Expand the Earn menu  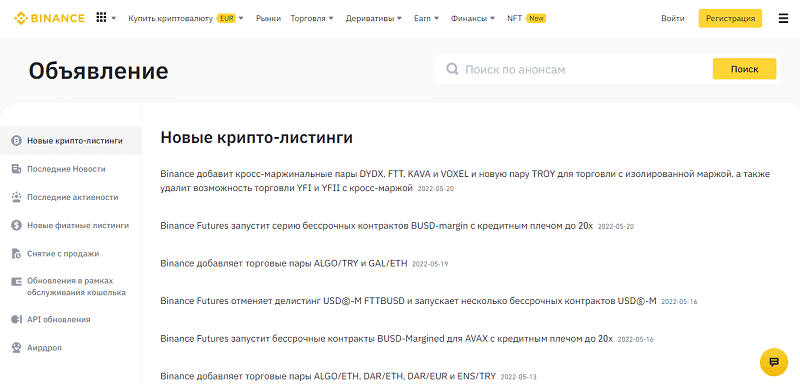[427, 18]
